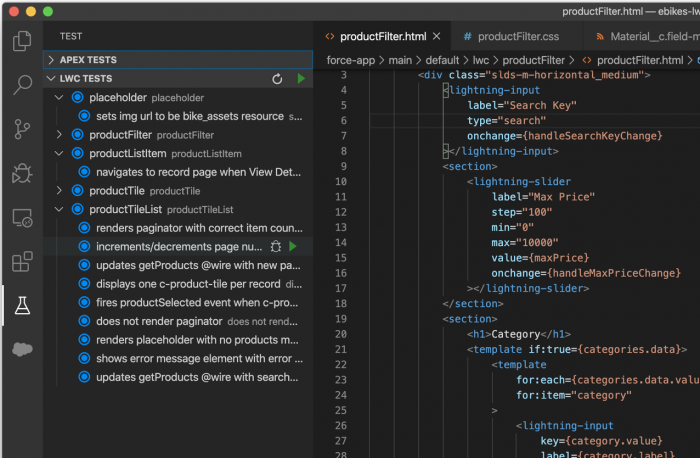The image size is (700, 458).
Task: Close the productFilter.html tab
Action: click(437, 37)
